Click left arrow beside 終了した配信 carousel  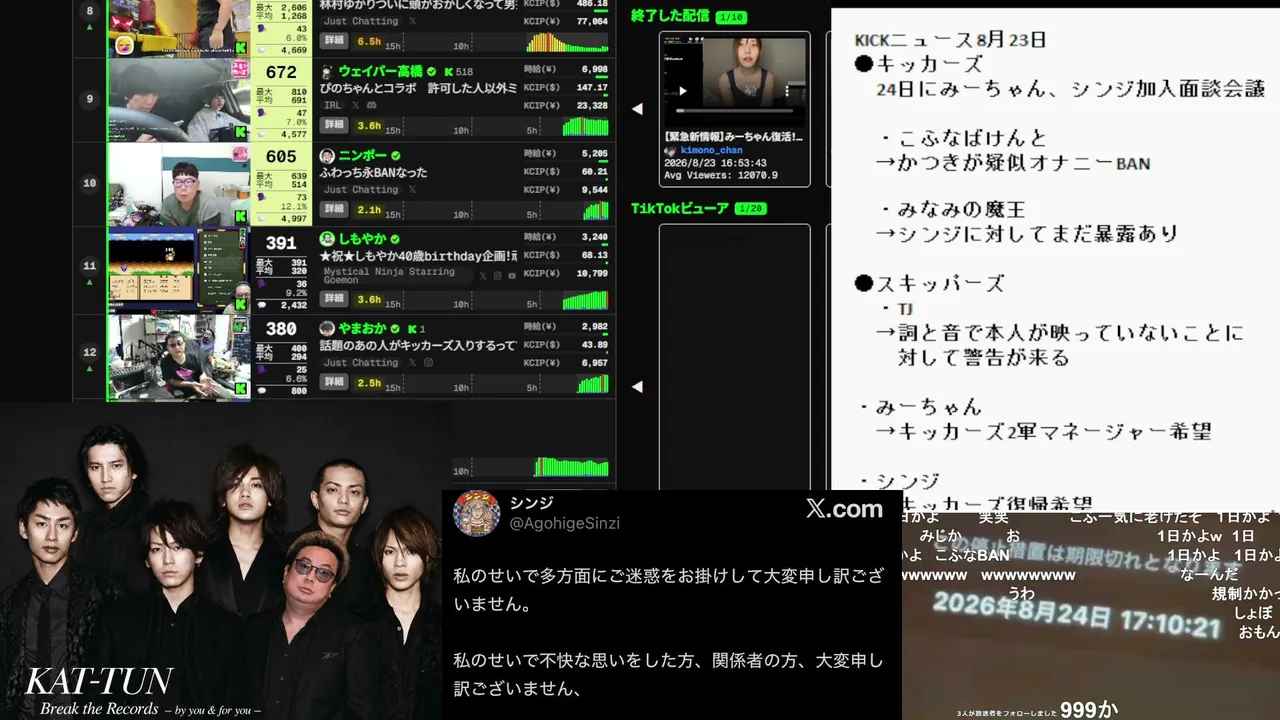pos(637,109)
